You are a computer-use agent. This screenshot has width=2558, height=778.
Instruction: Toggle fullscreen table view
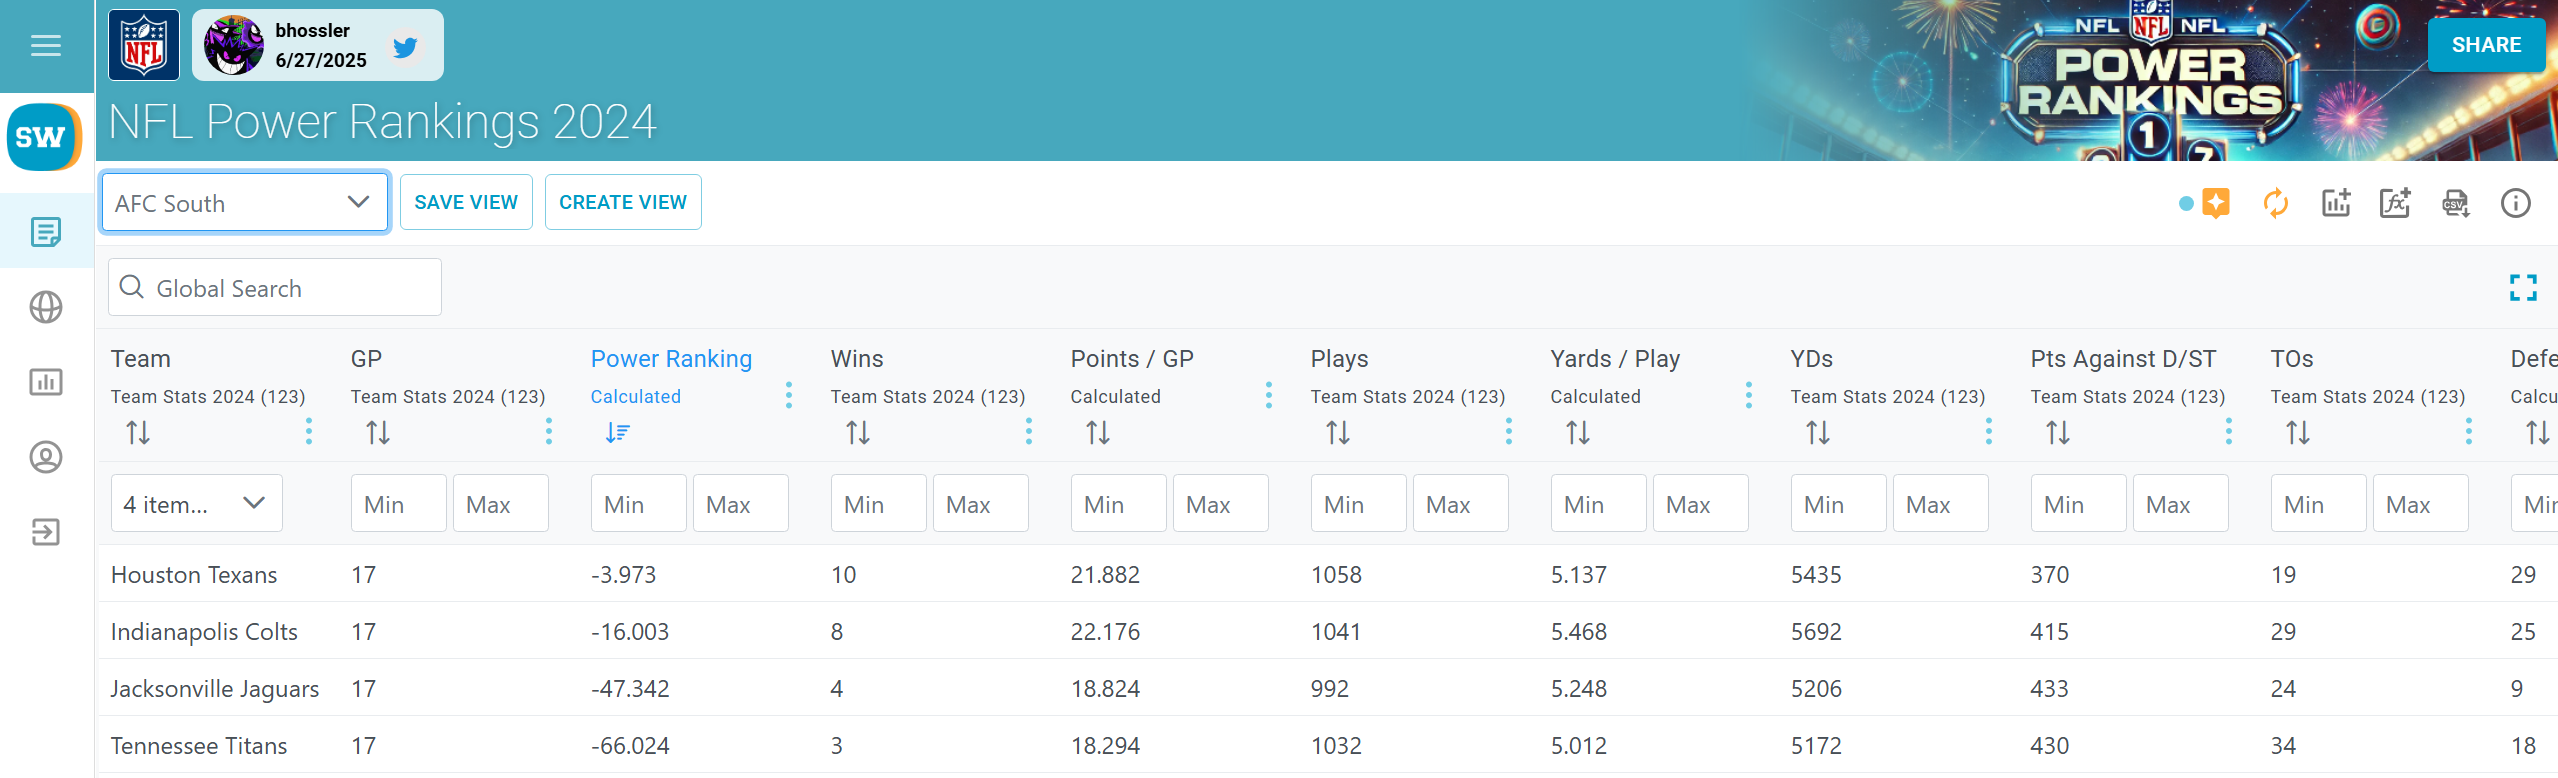2523,288
